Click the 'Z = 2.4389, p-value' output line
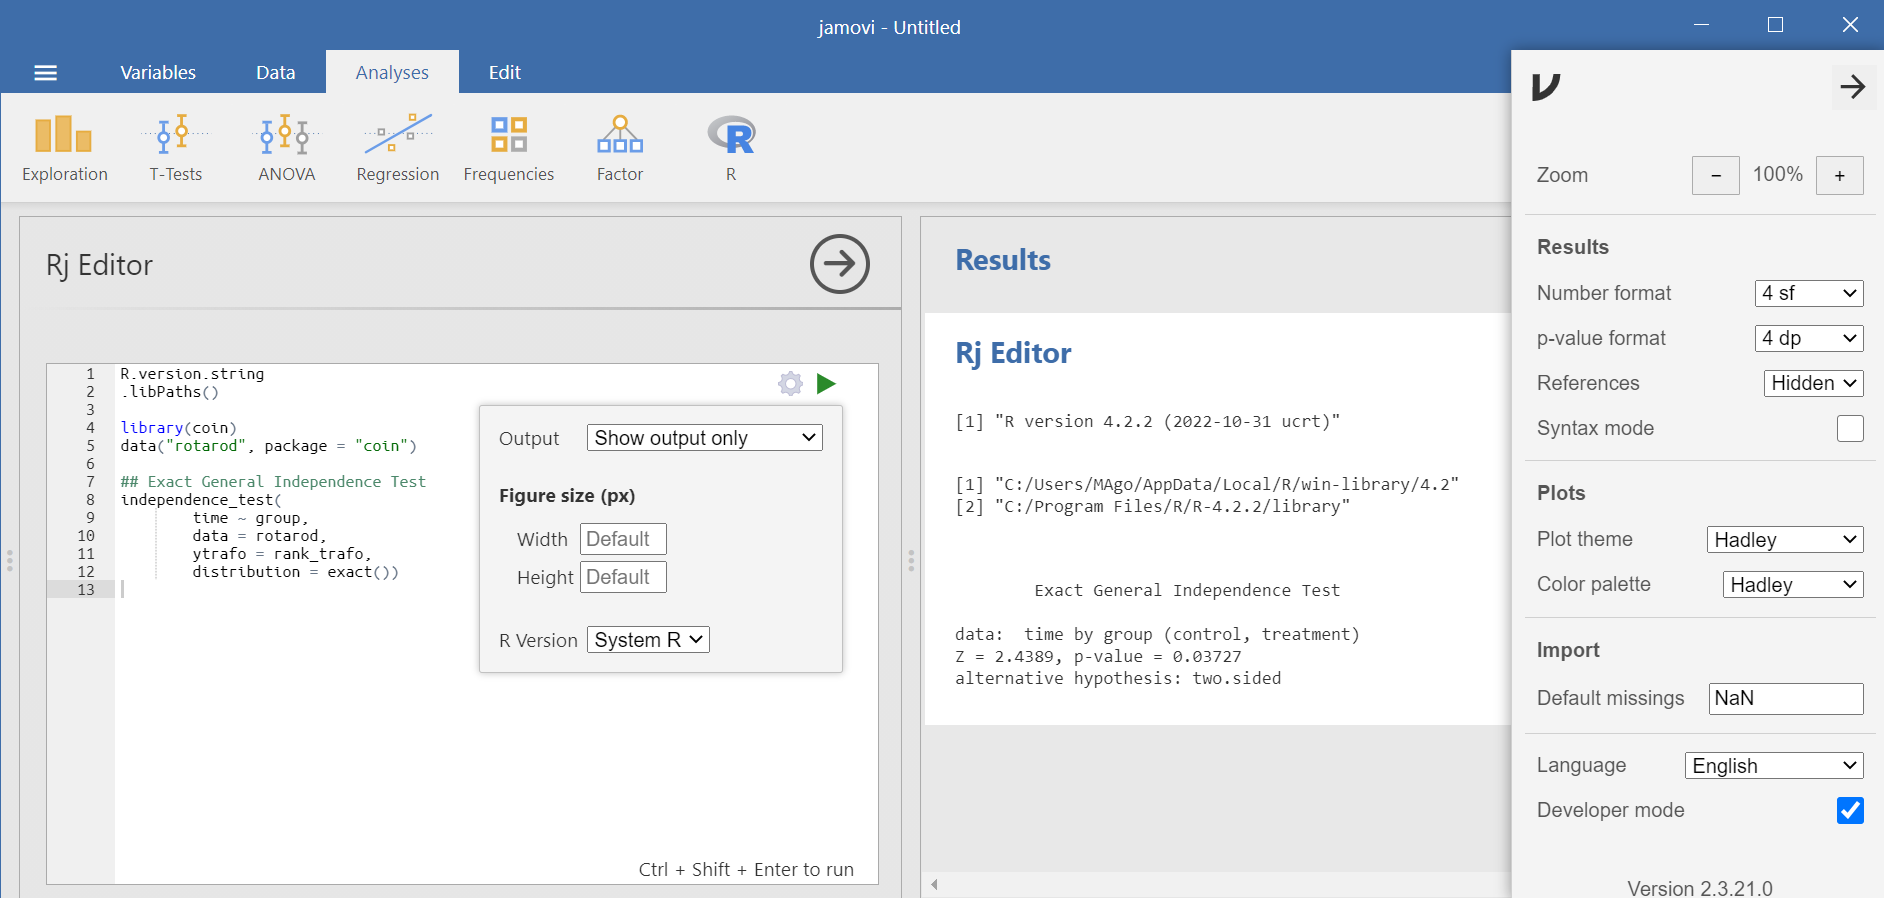This screenshot has height=898, width=1884. tap(1098, 656)
